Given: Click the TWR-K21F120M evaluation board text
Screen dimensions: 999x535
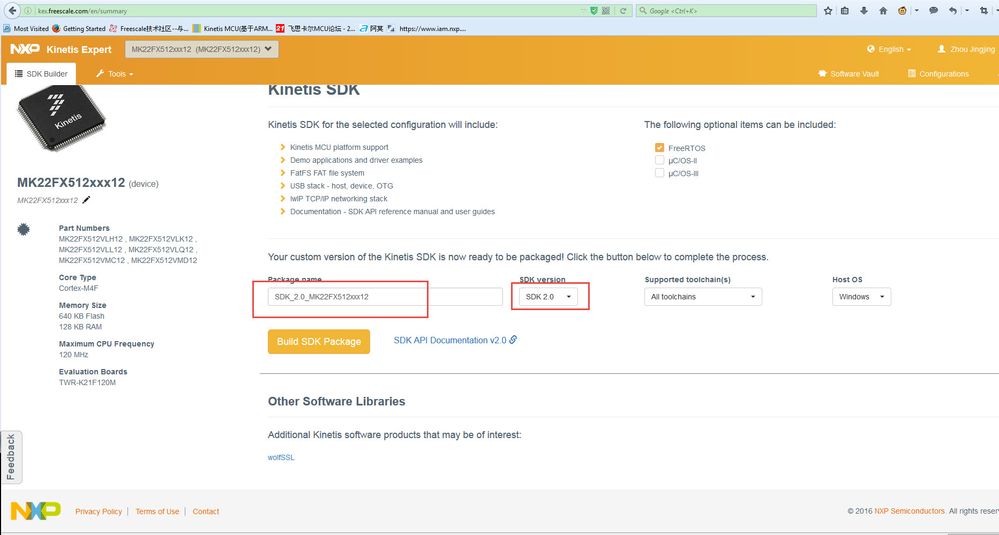Looking at the screenshot, I should [87, 383].
